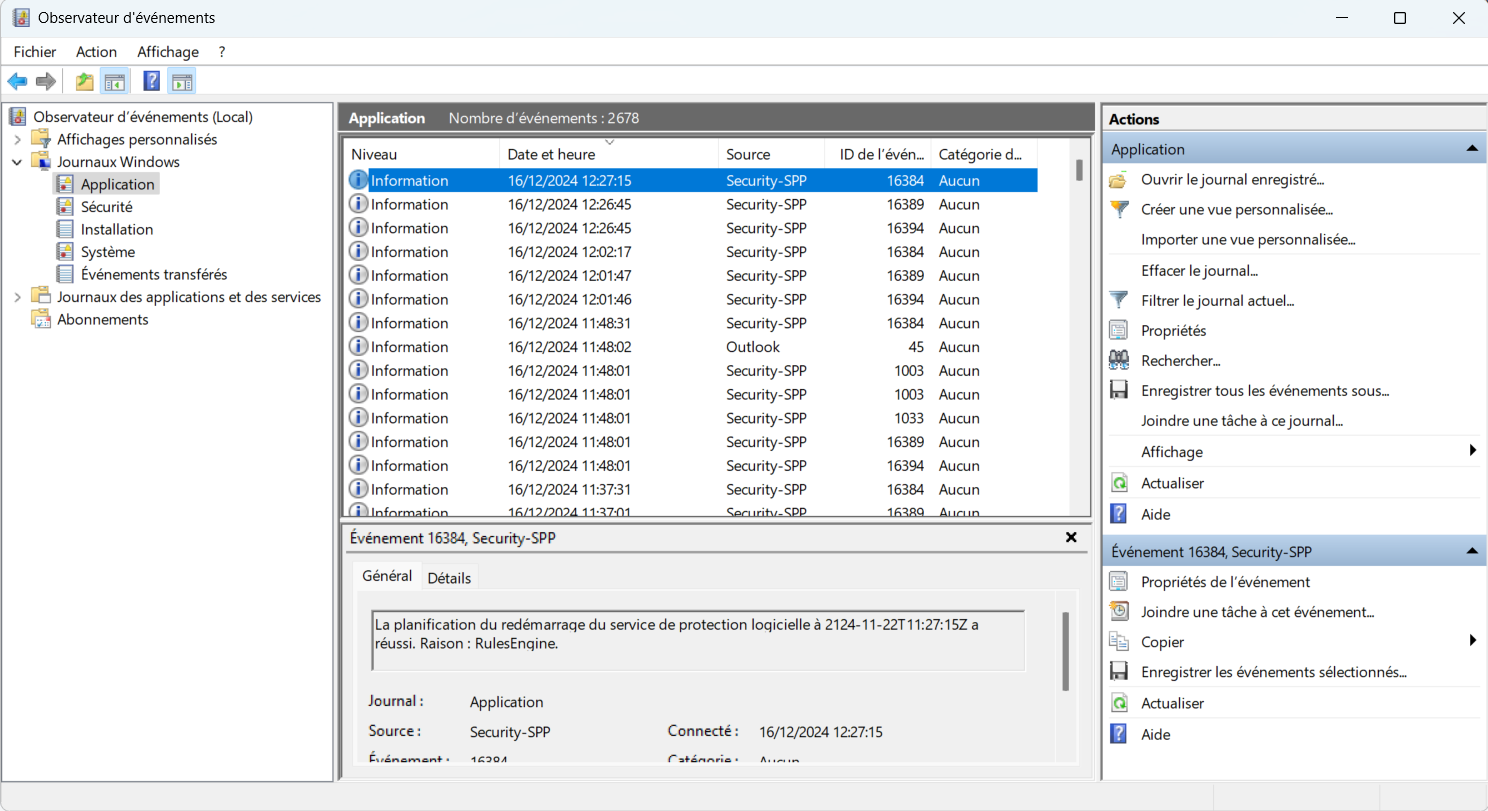Select the Sécurité log in tree
This screenshot has width=1488, height=811.
(106, 207)
